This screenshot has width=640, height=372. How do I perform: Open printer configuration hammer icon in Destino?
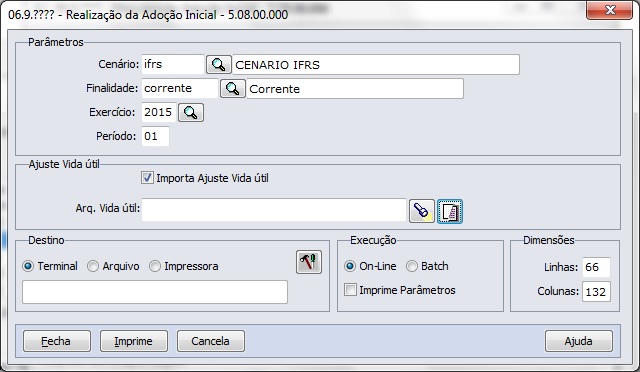(309, 262)
